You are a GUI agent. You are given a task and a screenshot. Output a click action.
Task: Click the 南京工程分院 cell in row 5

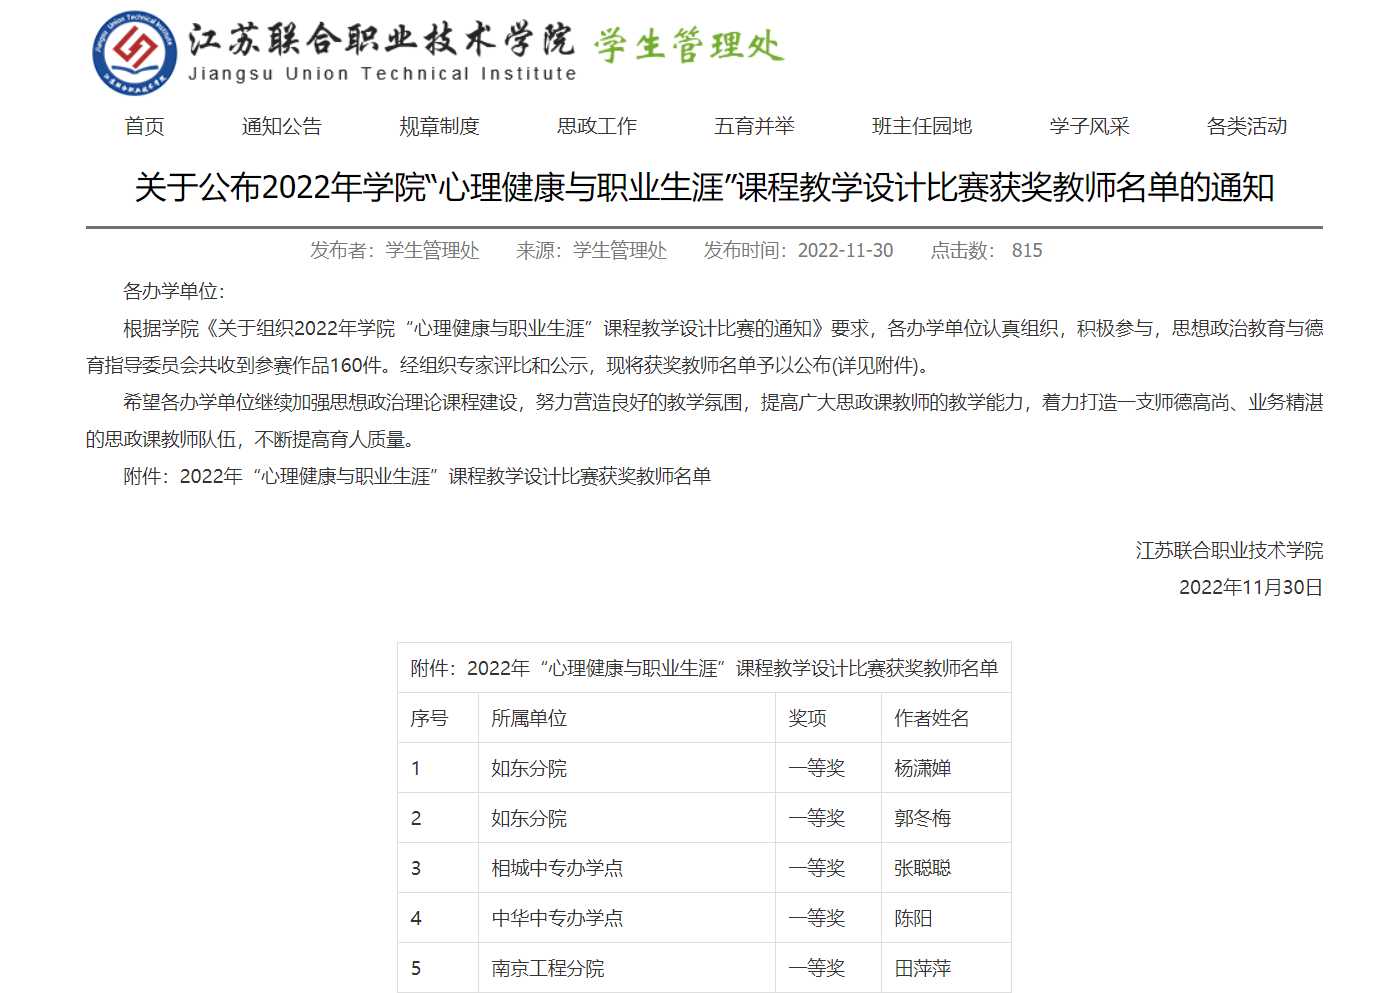pyautogui.click(x=548, y=968)
